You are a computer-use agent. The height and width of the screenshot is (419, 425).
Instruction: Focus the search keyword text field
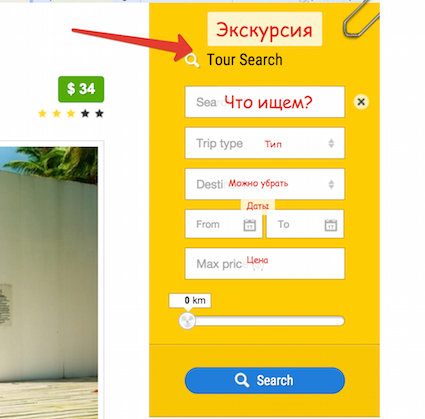coord(265,102)
